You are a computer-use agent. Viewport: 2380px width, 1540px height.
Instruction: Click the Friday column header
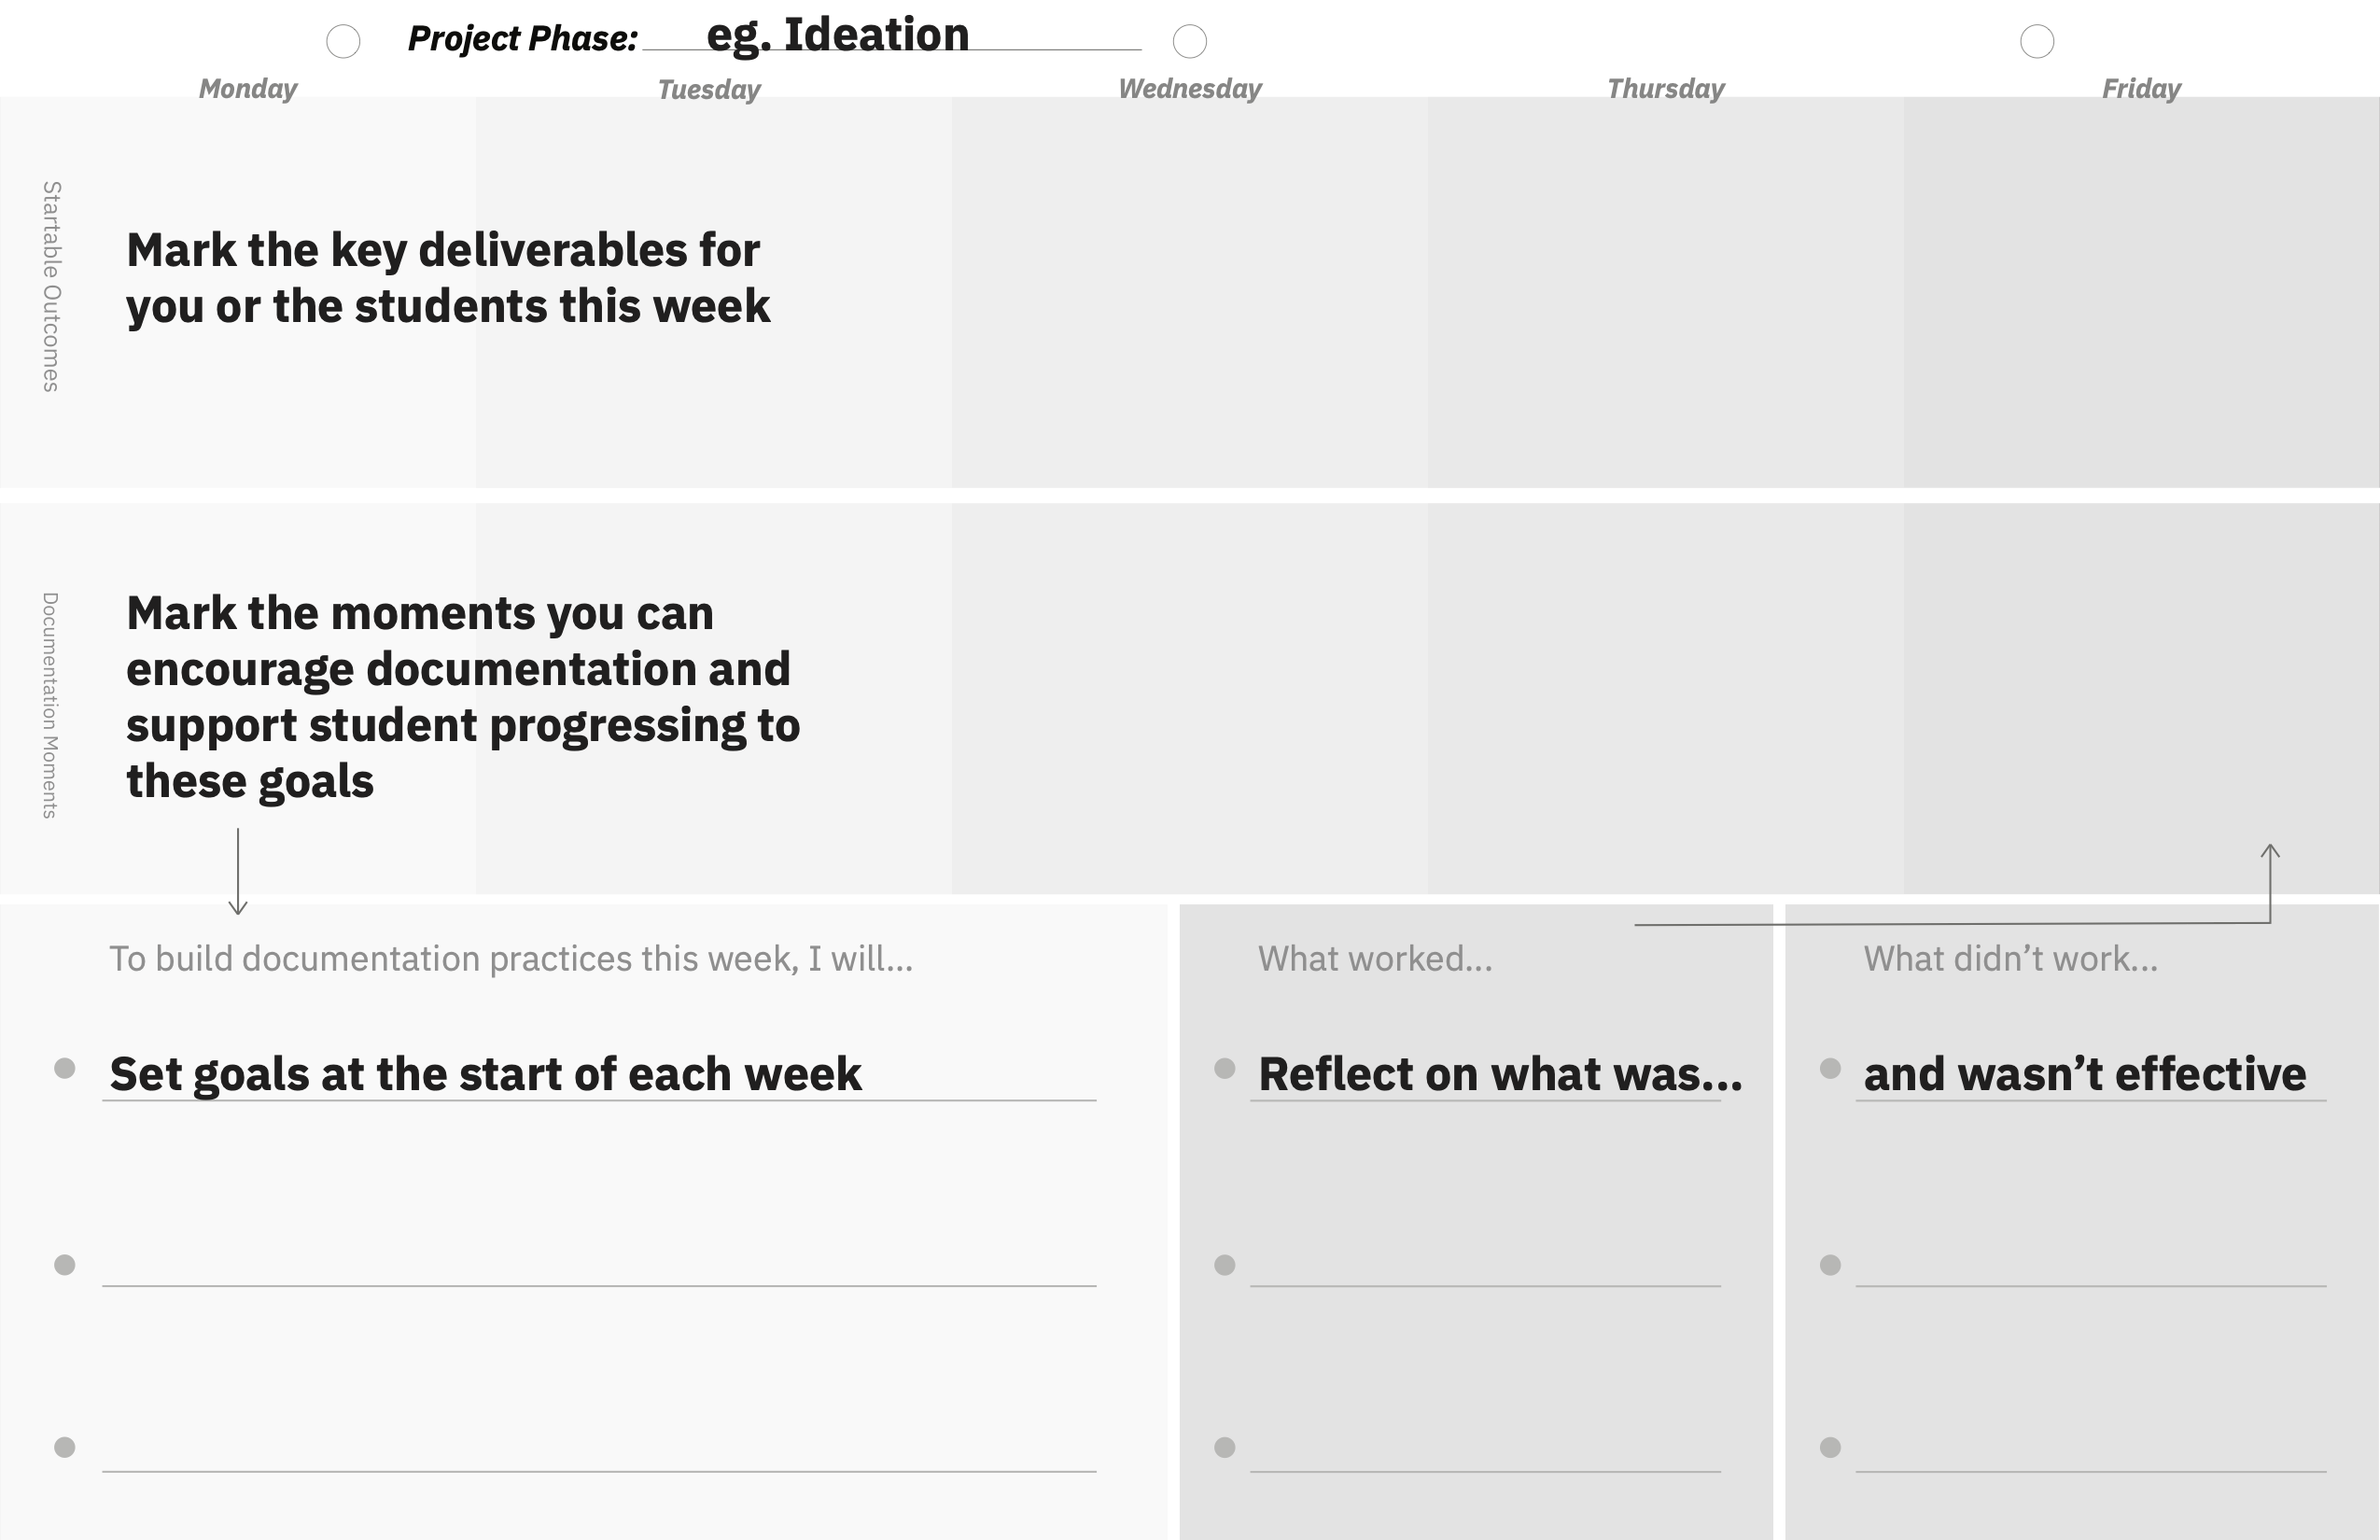point(2141,88)
